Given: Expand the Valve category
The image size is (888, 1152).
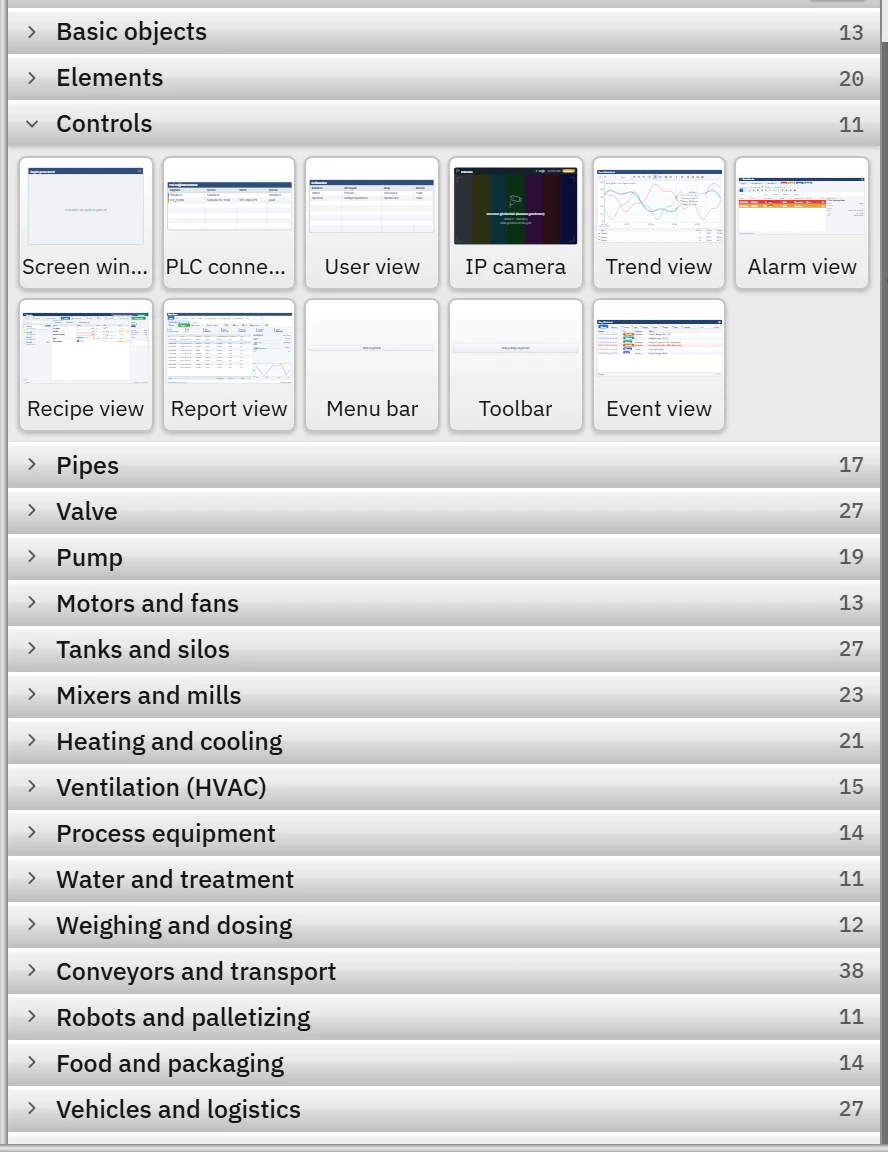Looking at the screenshot, I should pos(444,511).
